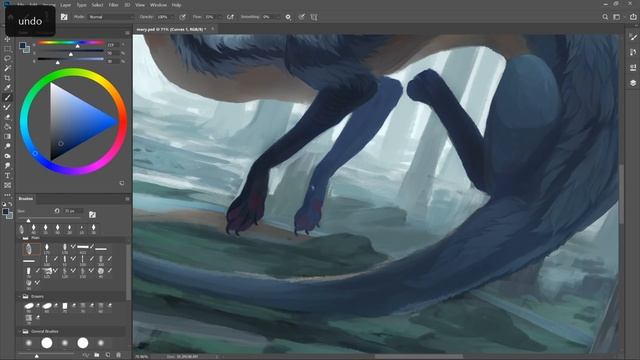Viewport: 640px width, 360px height.
Task: Click the hue slider bar
Action: pyautogui.click(x=71, y=42)
